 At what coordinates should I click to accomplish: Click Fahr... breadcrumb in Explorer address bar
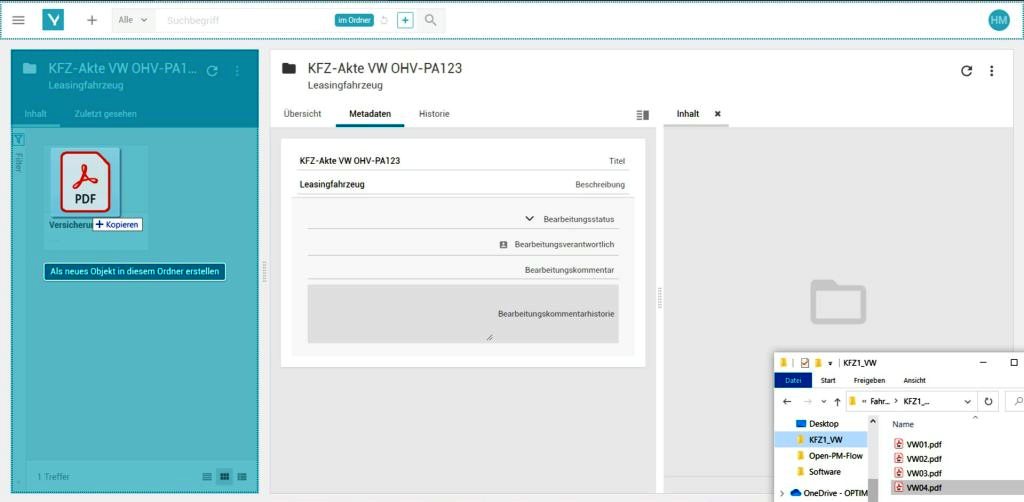pyautogui.click(x=880, y=401)
